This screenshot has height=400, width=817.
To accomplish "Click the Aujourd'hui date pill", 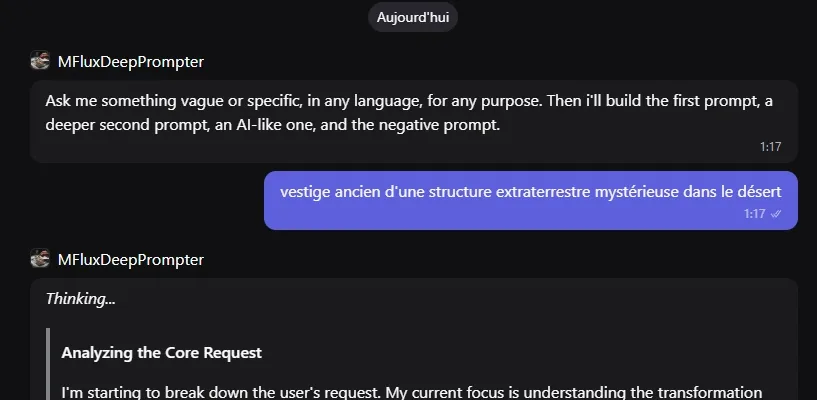I will tap(413, 17).
